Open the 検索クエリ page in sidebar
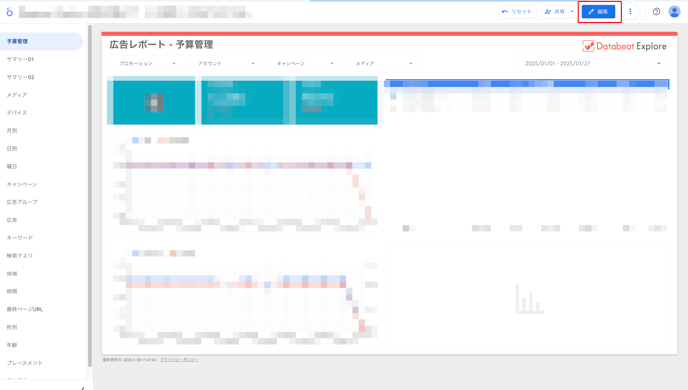688x390 pixels. [x=19, y=256]
